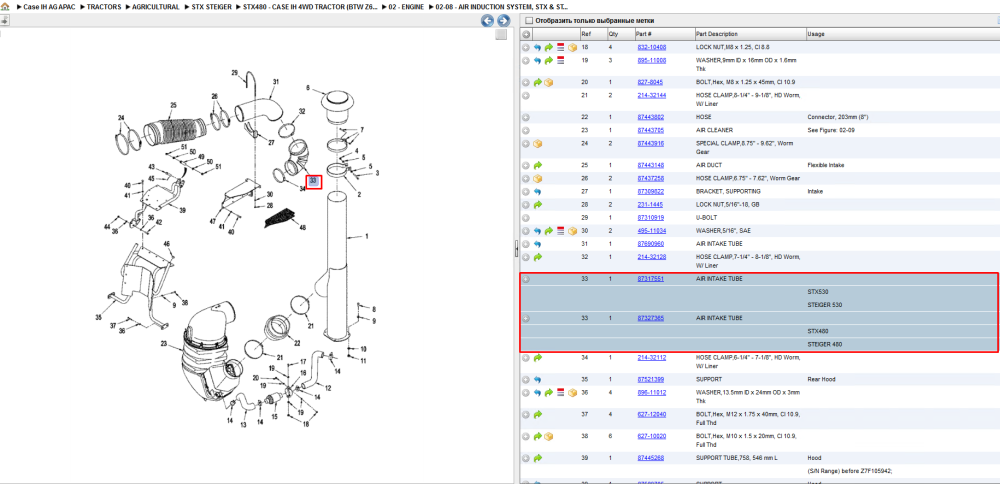Expand row 22 HOSE plus icon
The image size is (1000, 484).
(x=526, y=117)
